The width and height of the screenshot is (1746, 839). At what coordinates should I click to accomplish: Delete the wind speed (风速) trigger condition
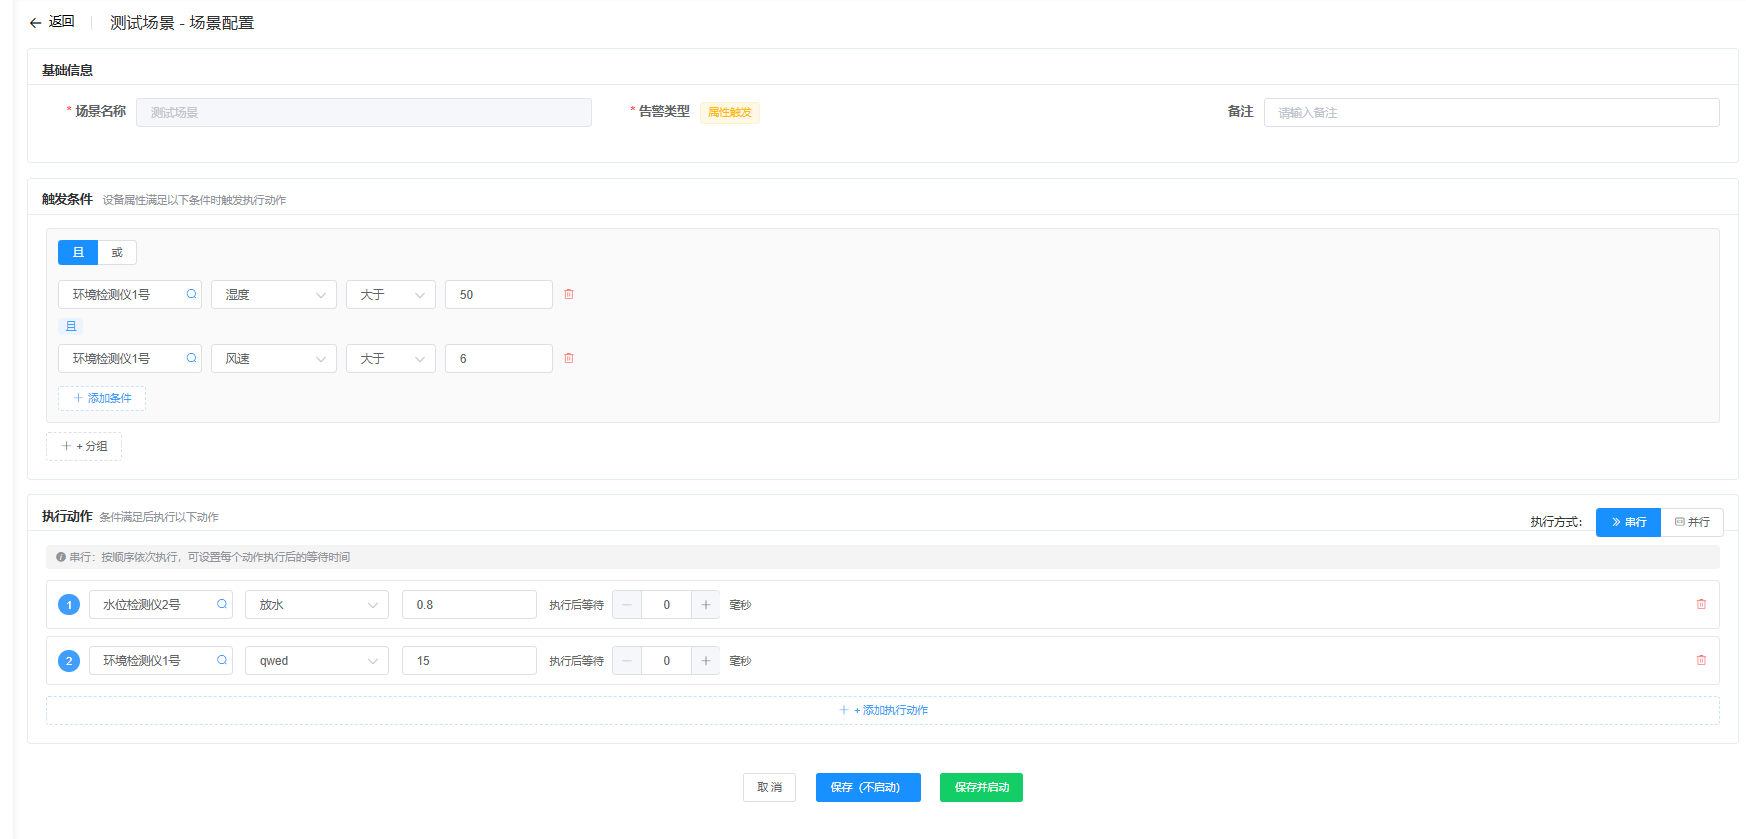569,358
